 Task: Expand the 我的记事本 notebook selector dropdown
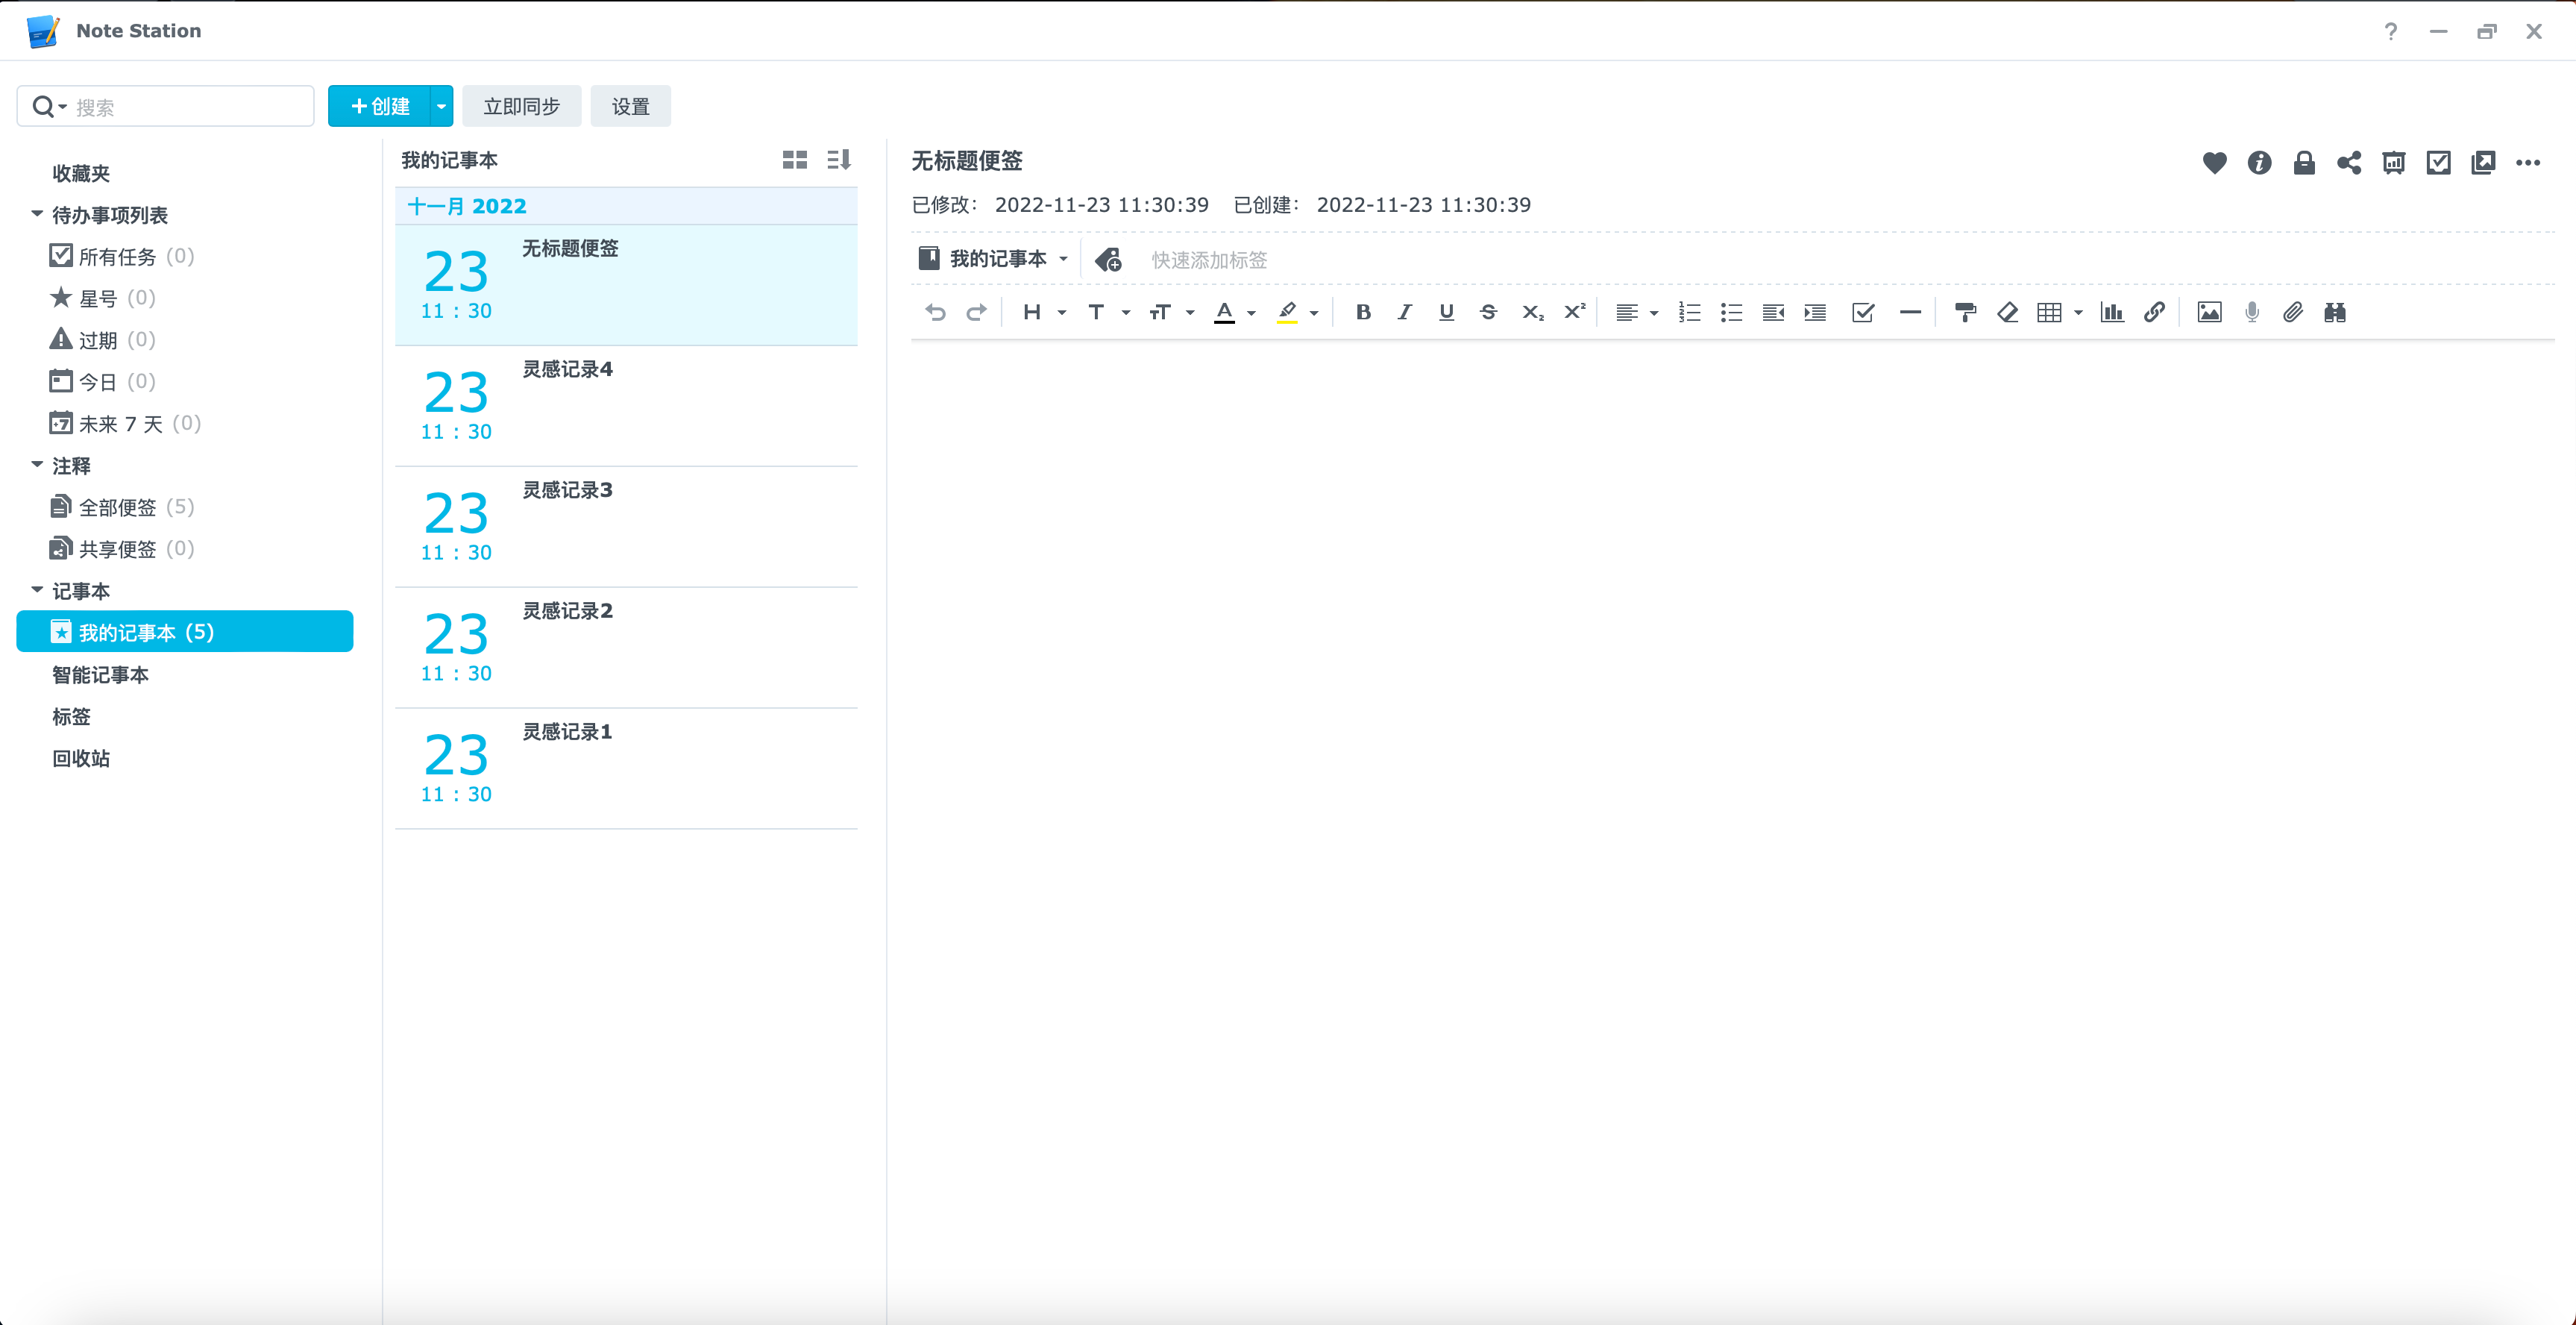[x=1063, y=259]
